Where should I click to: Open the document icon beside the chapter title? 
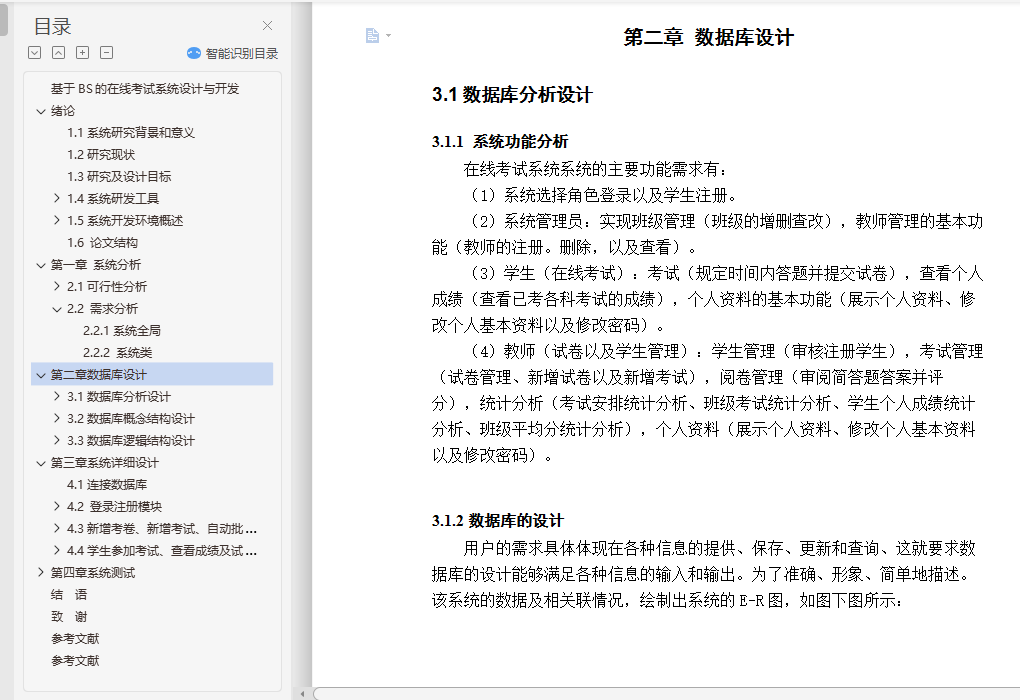pyautogui.click(x=372, y=35)
